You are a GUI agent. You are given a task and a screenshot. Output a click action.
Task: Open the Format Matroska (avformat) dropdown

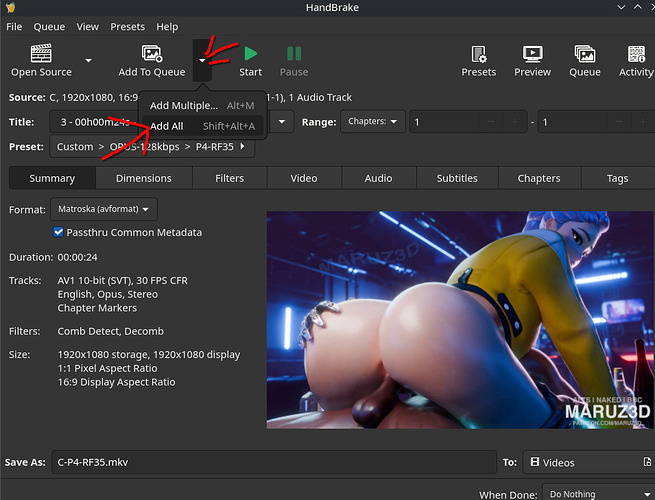tap(104, 209)
